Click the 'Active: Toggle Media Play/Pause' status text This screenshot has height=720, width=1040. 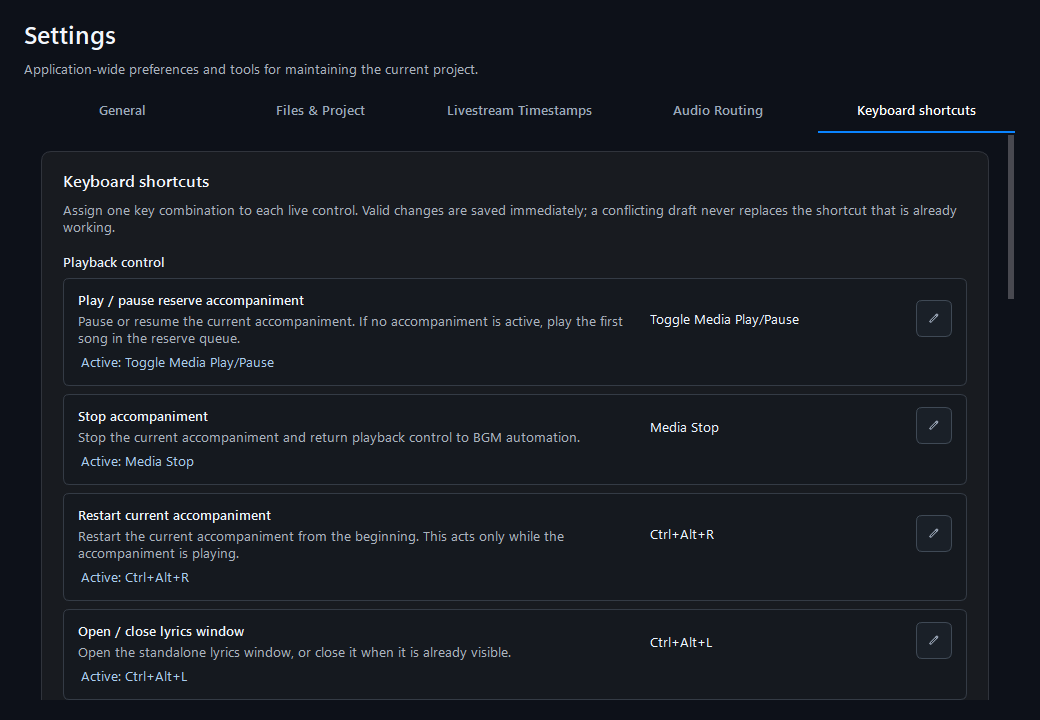tap(177, 363)
